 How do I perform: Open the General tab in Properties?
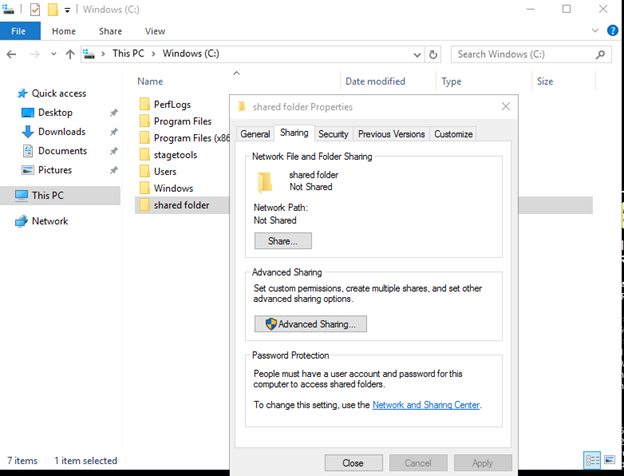(x=255, y=134)
